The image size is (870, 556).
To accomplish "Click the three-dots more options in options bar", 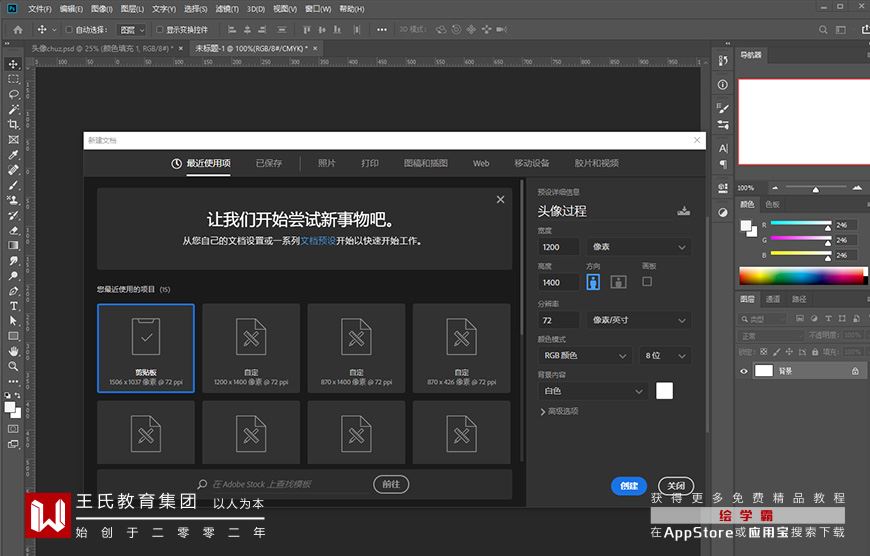I will click(382, 29).
